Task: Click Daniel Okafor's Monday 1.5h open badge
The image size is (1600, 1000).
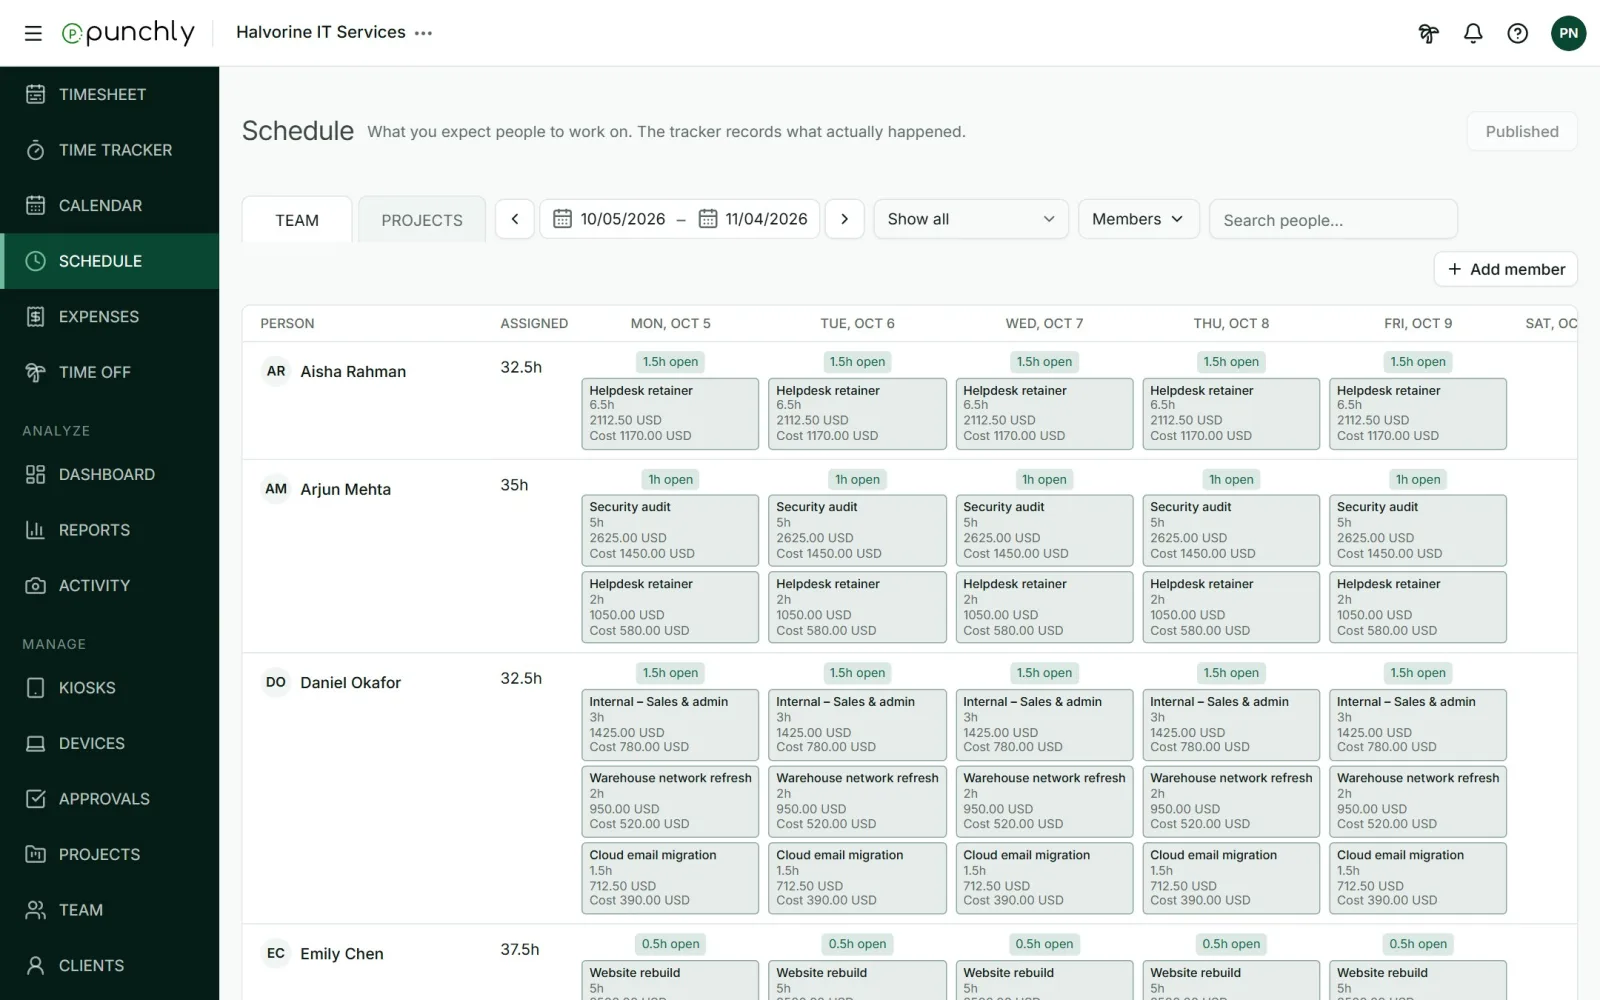Action: pos(670,673)
